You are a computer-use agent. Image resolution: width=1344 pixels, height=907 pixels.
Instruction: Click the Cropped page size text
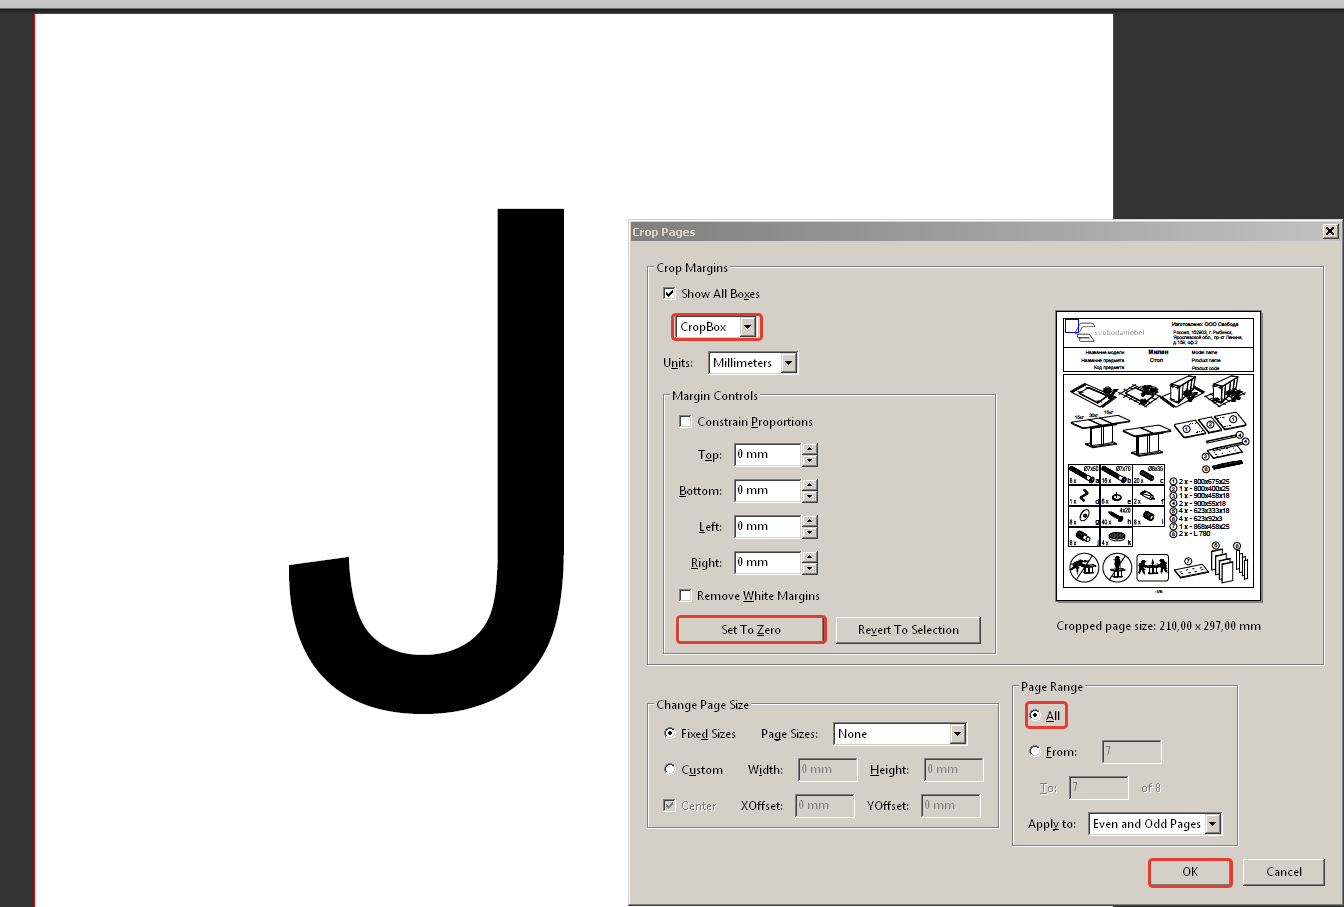point(1158,626)
